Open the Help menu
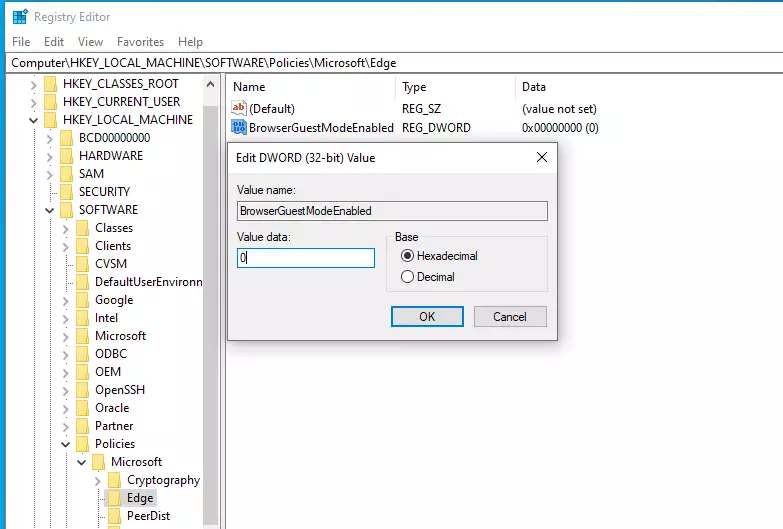This screenshot has width=783, height=529. coord(190,42)
